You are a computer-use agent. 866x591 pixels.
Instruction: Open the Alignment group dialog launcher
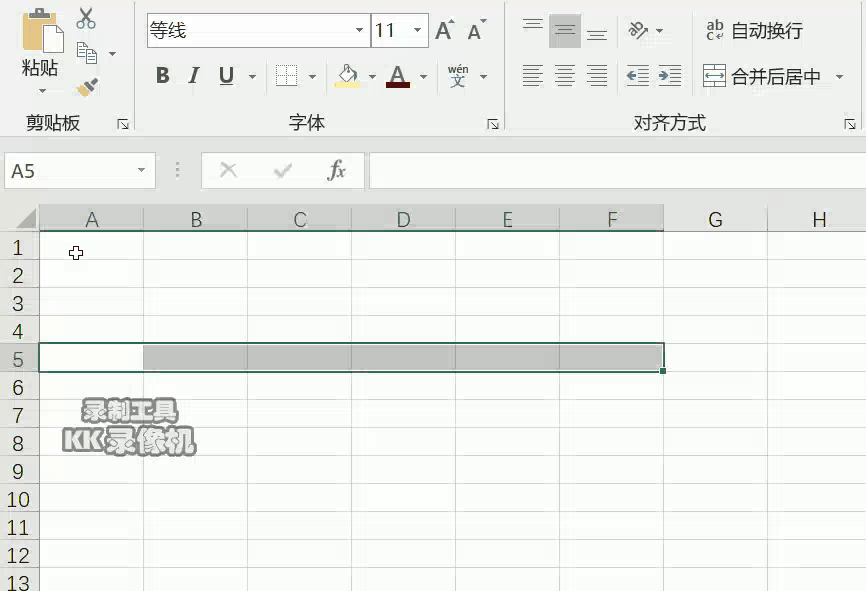850,124
